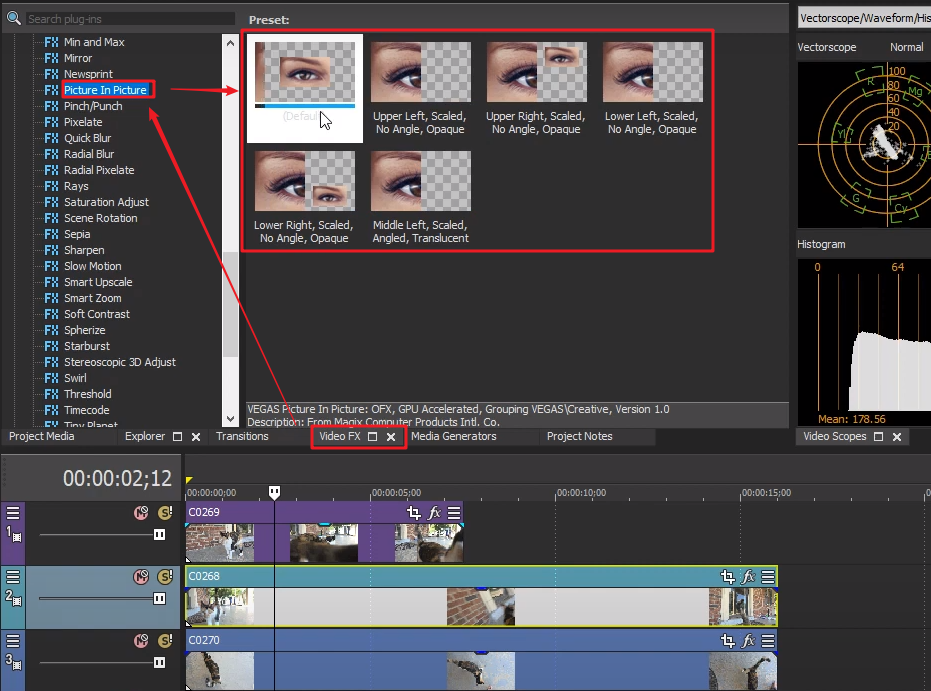Switch to the Explorer tab
The image size is (931, 691).
(x=145, y=436)
